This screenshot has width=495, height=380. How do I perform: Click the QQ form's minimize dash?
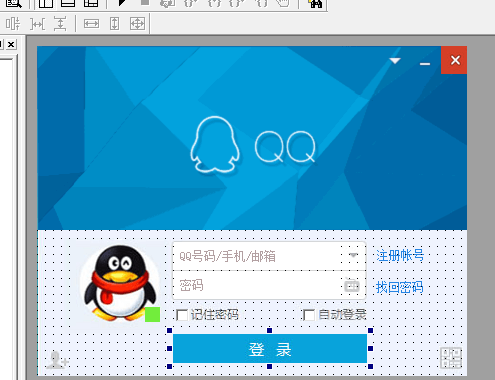tap(425, 63)
